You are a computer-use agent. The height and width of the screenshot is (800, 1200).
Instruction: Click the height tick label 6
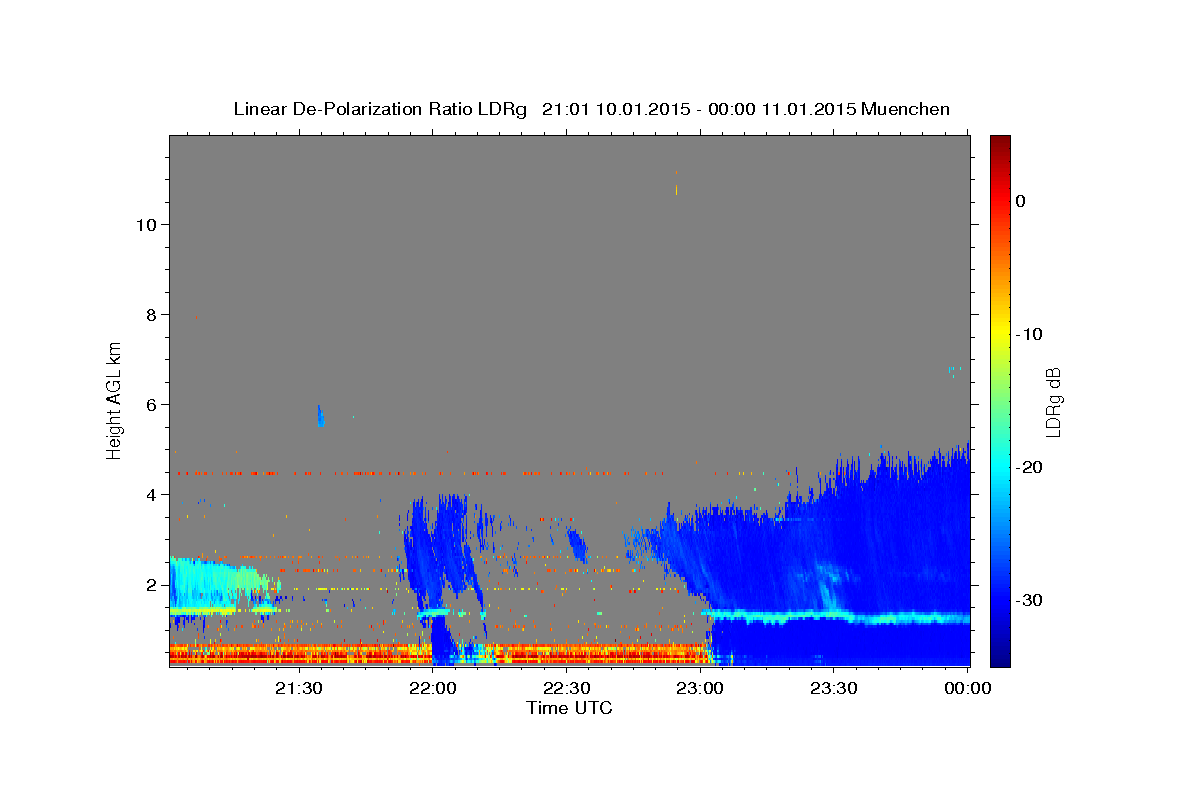click(x=150, y=404)
